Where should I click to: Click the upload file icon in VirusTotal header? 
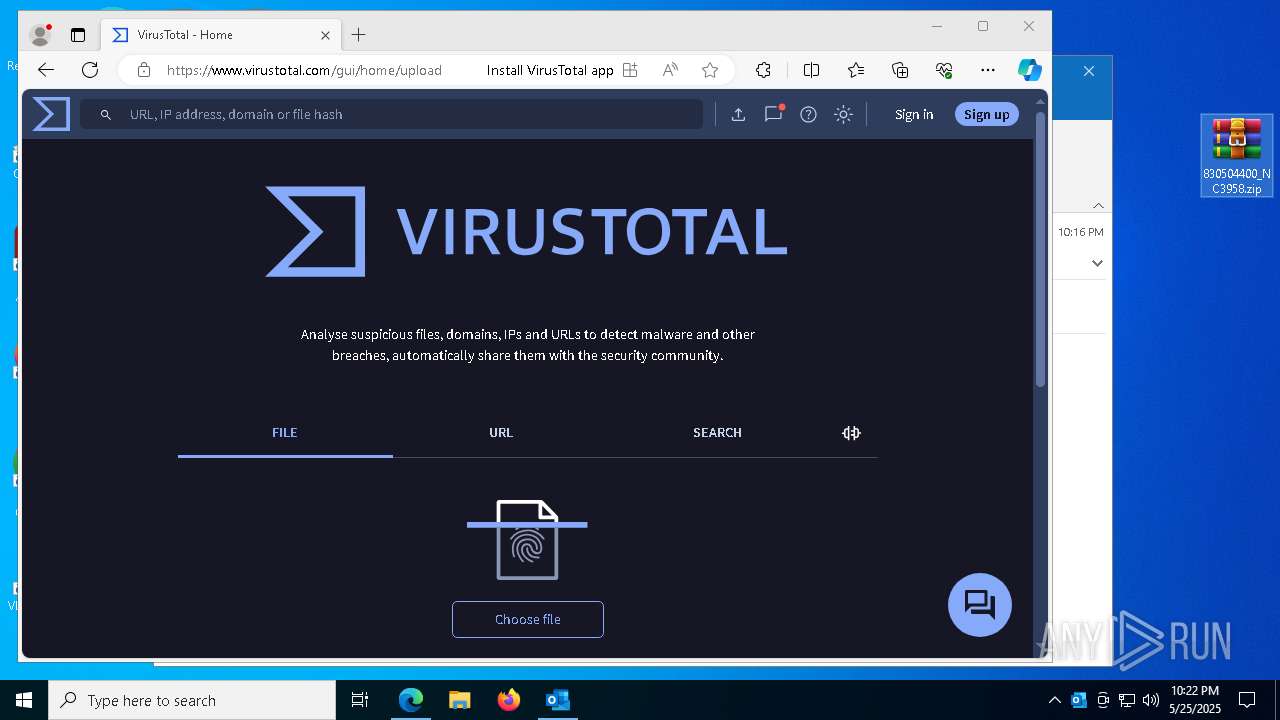pos(738,114)
